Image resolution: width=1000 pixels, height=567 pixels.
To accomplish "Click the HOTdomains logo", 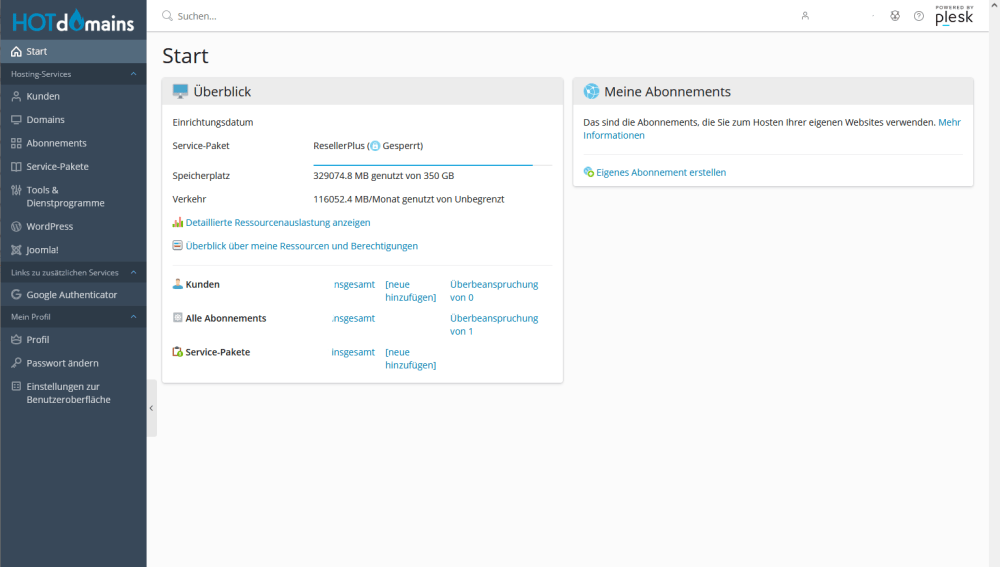I will (73, 21).
